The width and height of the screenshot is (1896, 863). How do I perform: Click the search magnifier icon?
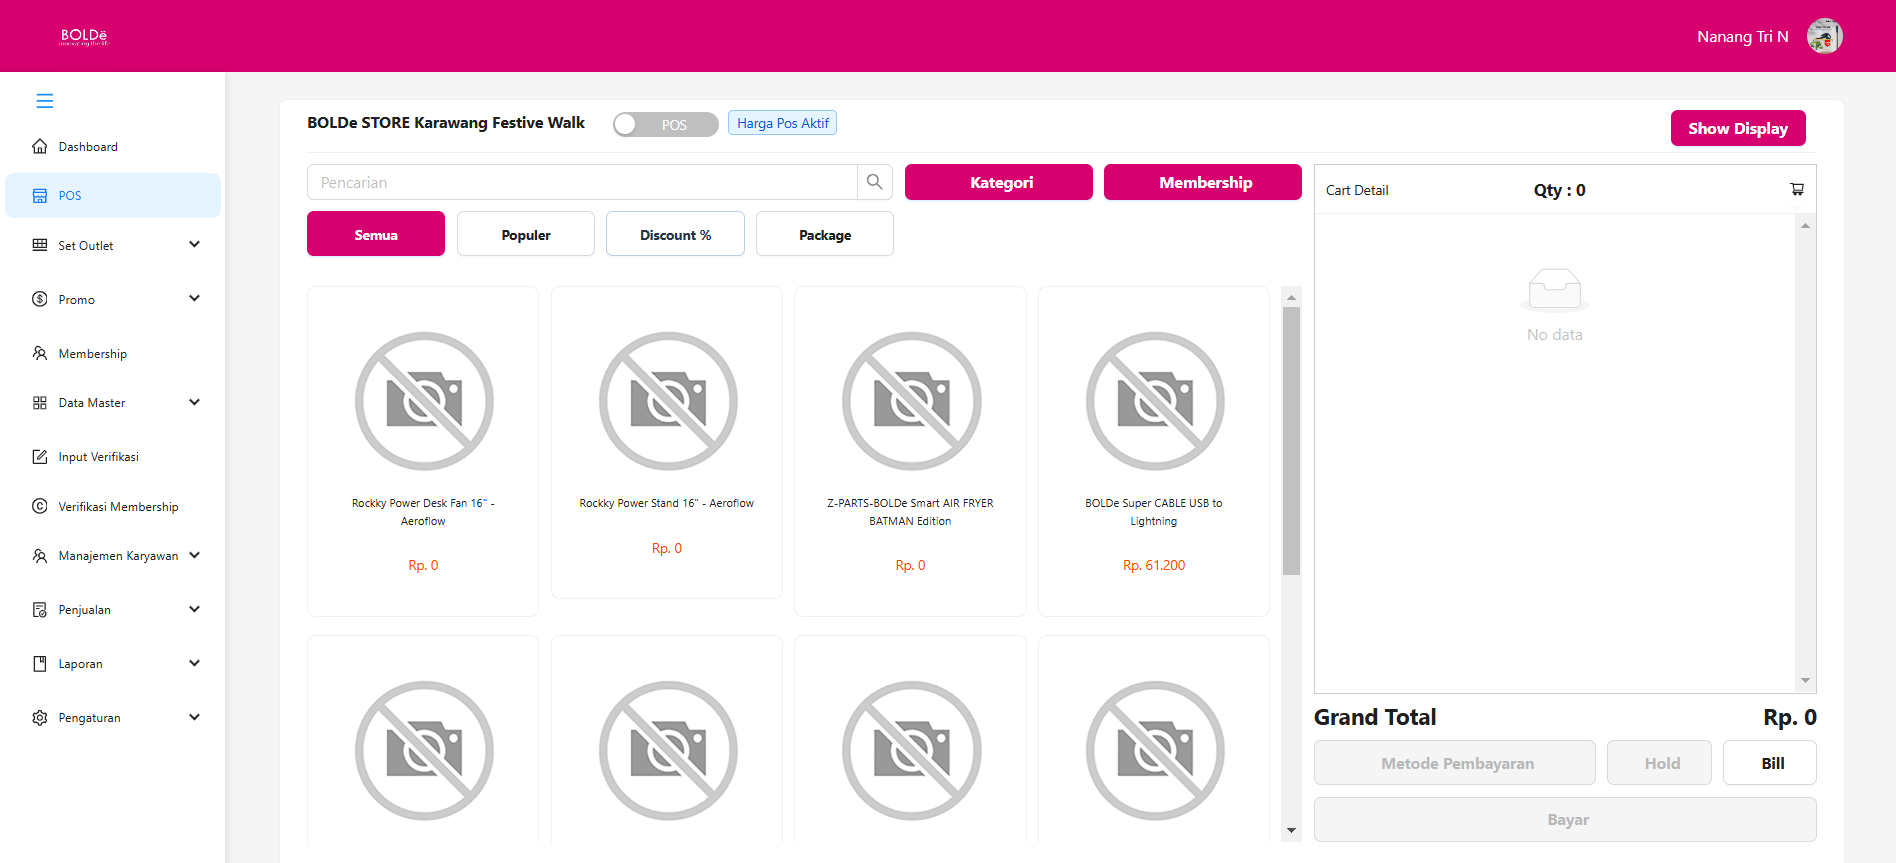point(874,182)
